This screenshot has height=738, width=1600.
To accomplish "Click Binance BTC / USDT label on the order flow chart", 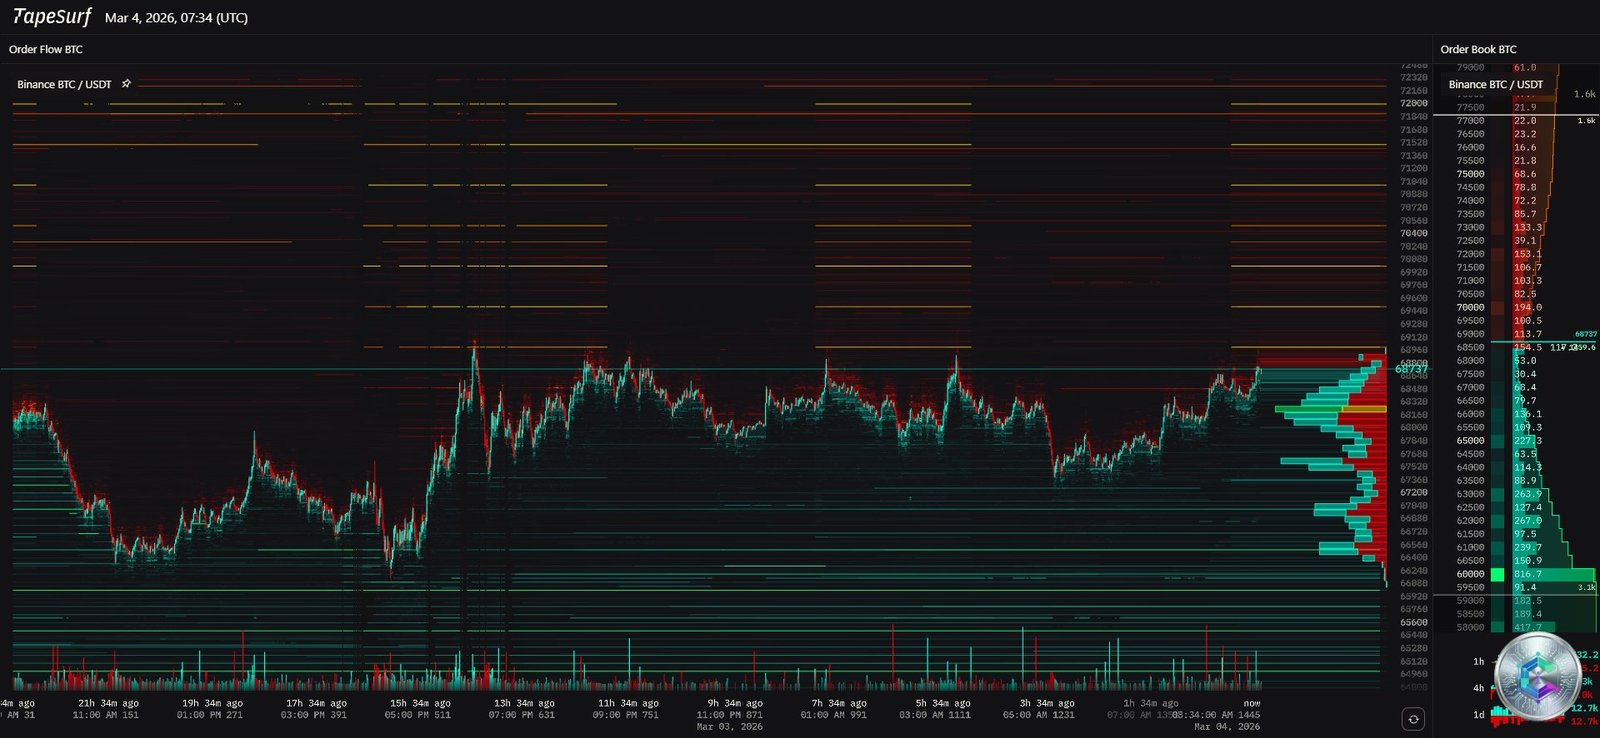I will (64, 84).
